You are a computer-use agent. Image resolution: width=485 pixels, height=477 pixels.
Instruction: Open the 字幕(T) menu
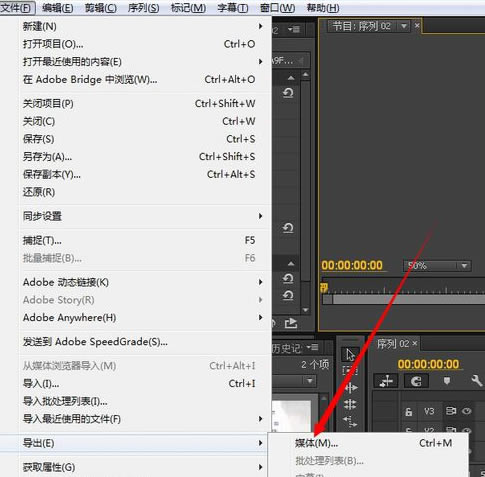[233, 8]
